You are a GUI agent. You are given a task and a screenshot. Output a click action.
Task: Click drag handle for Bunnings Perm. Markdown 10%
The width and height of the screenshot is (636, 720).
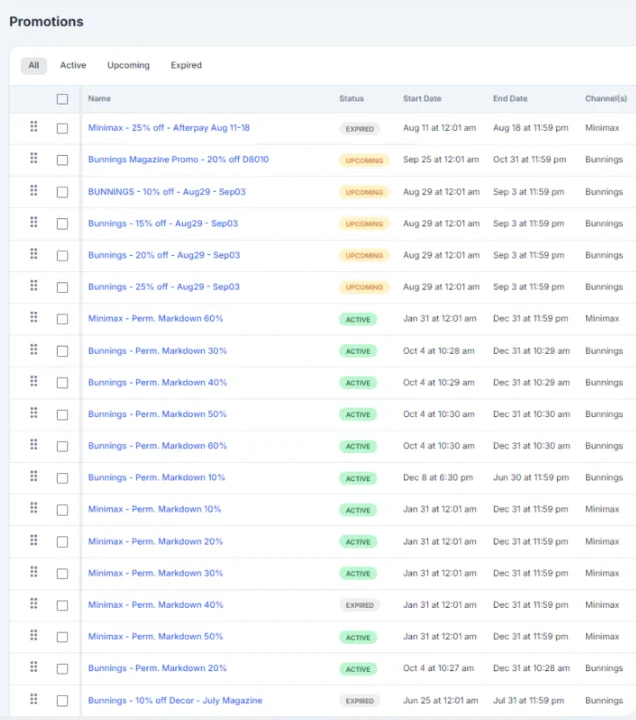[34, 476]
